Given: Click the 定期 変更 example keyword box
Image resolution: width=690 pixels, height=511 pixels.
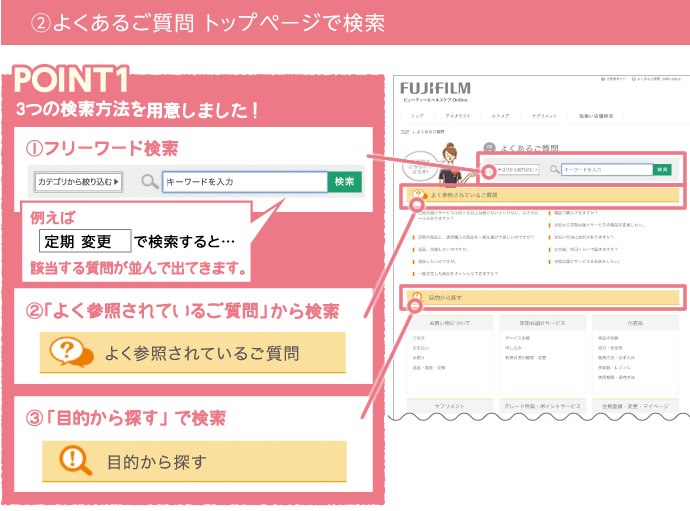Looking at the screenshot, I should point(86,241).
